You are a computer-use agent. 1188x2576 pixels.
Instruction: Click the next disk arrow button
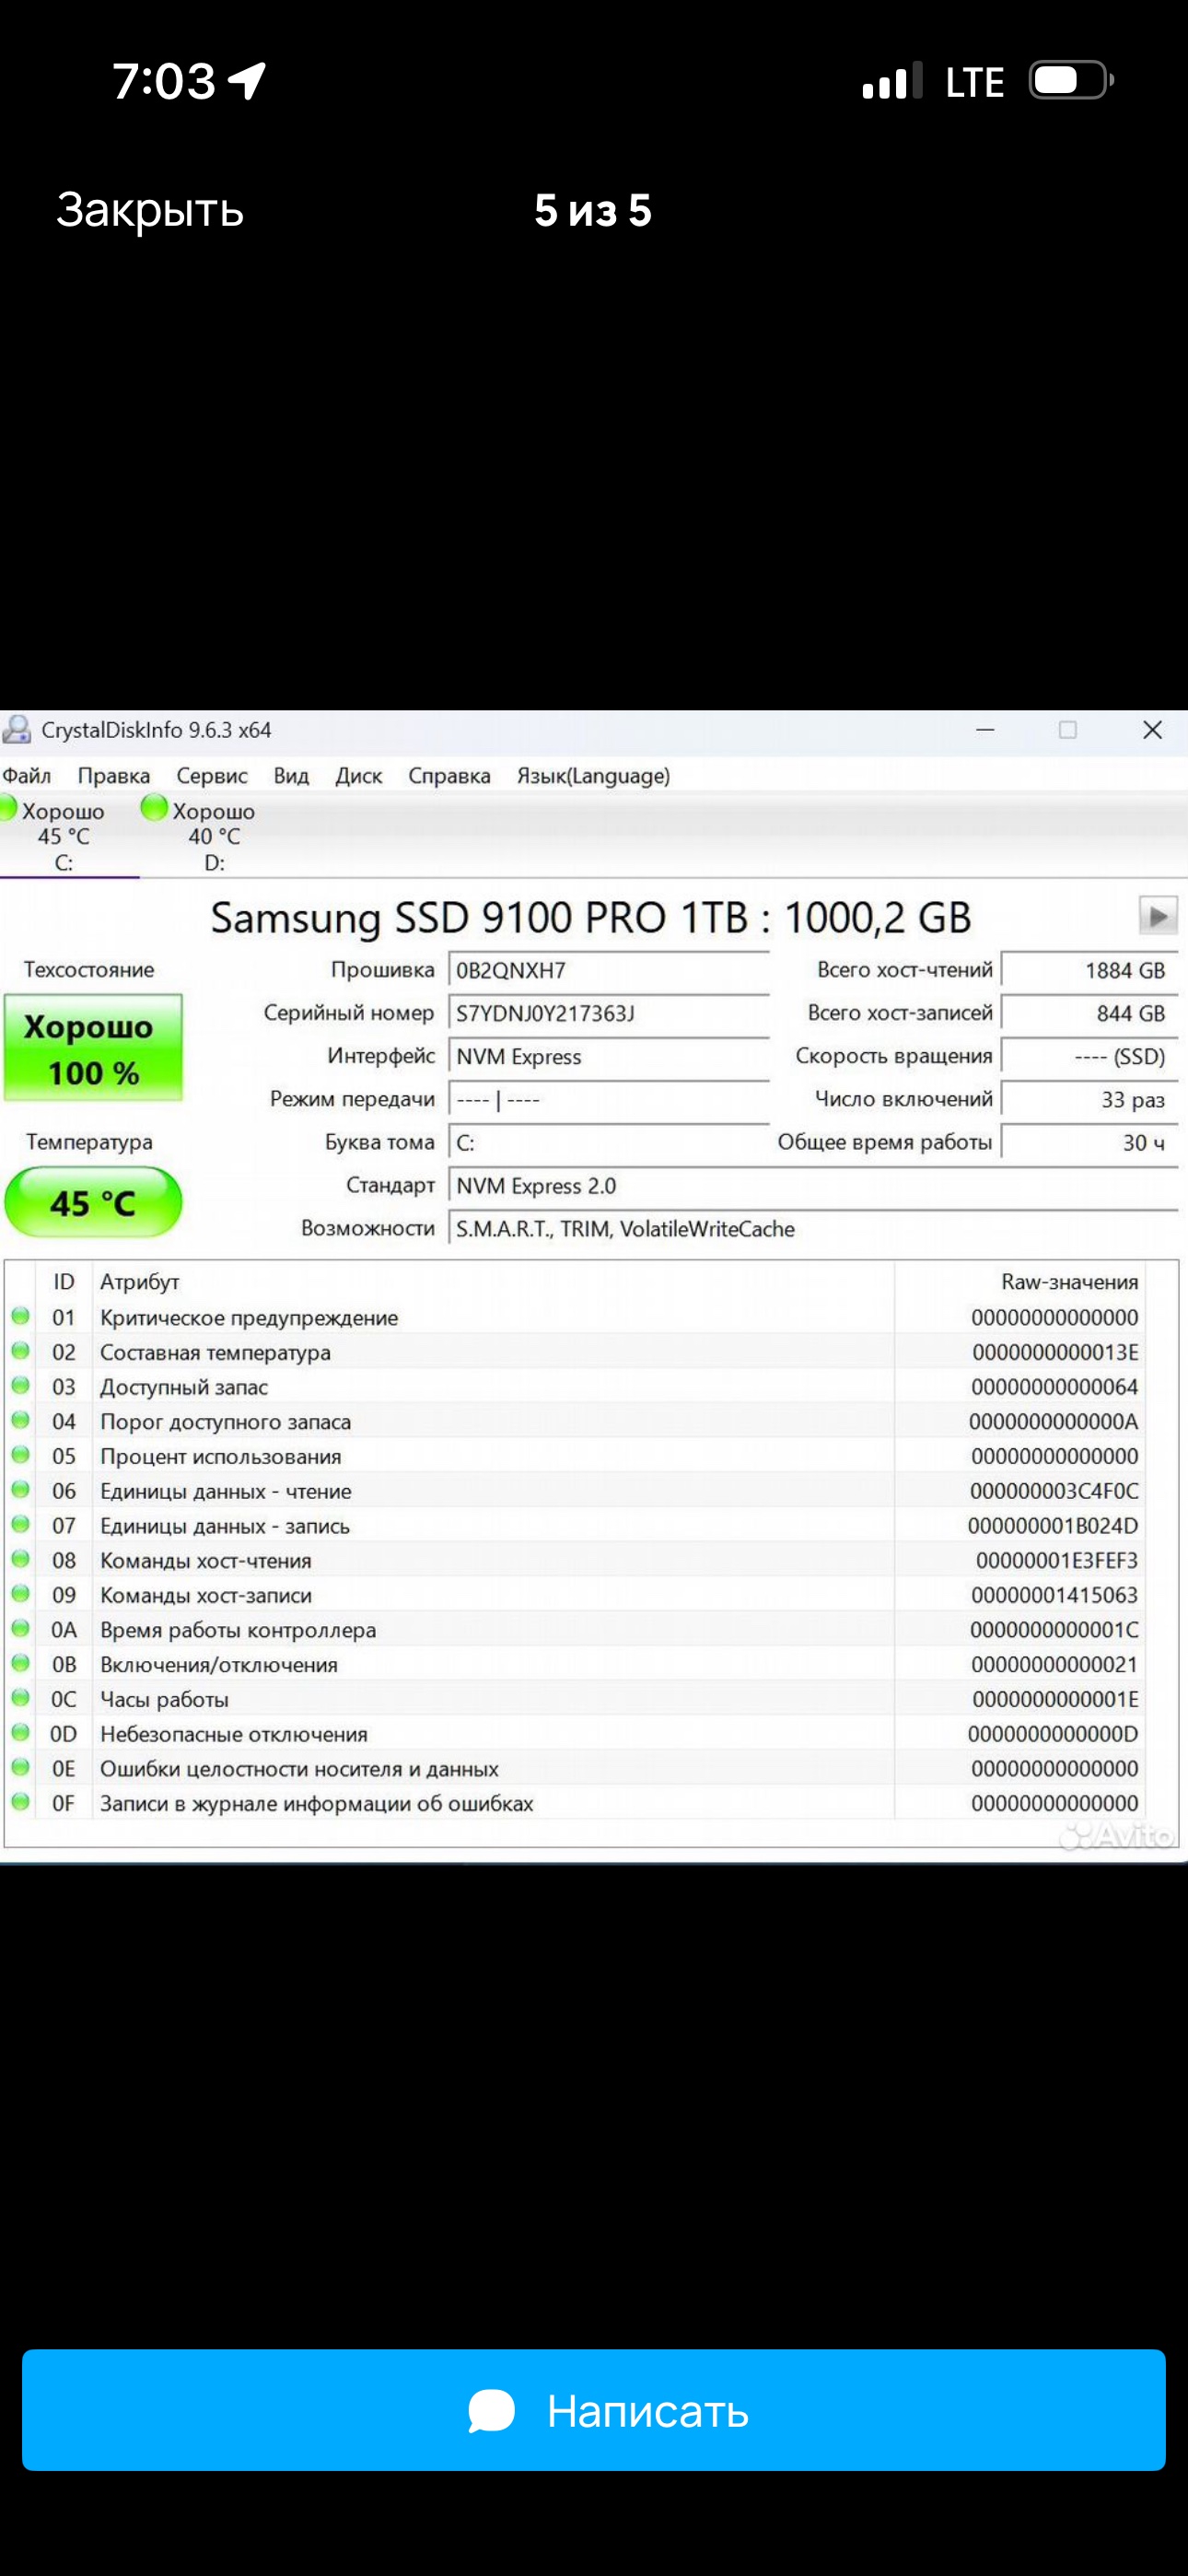(x=1158, y=915)
